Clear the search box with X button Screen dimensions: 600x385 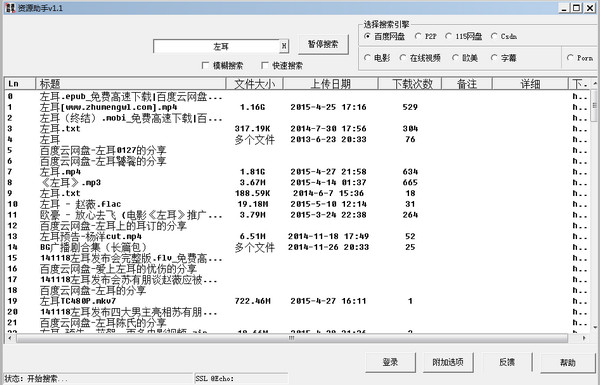click(x=284, y=46)
